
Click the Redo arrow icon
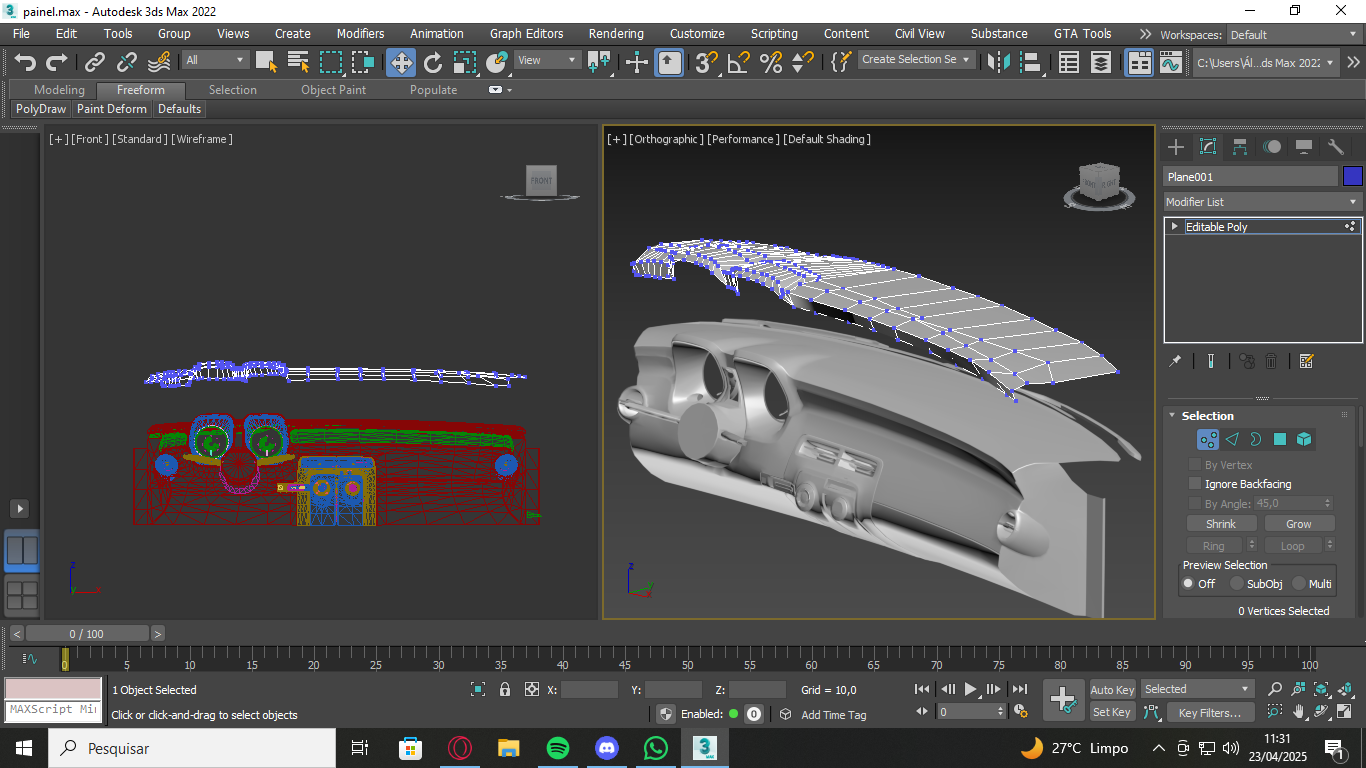[x=56, y=62]
